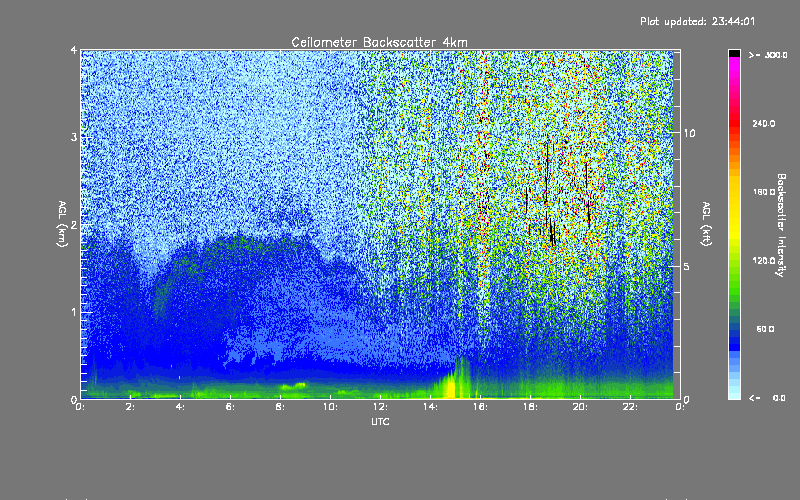Click the pale cyan 0.0 bottom of colorbar
Image resolution: width=800 pixels, height=500 pixels.
click(734, 394)
